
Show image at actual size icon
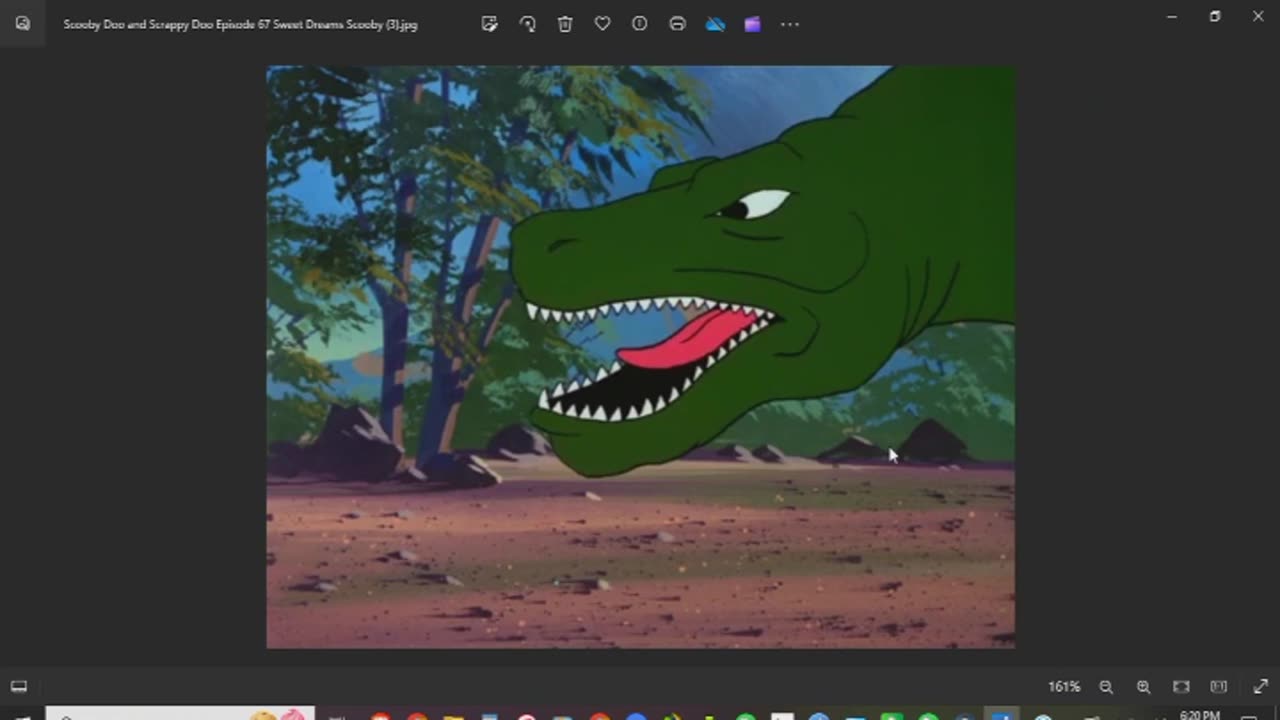[1218, 687]
